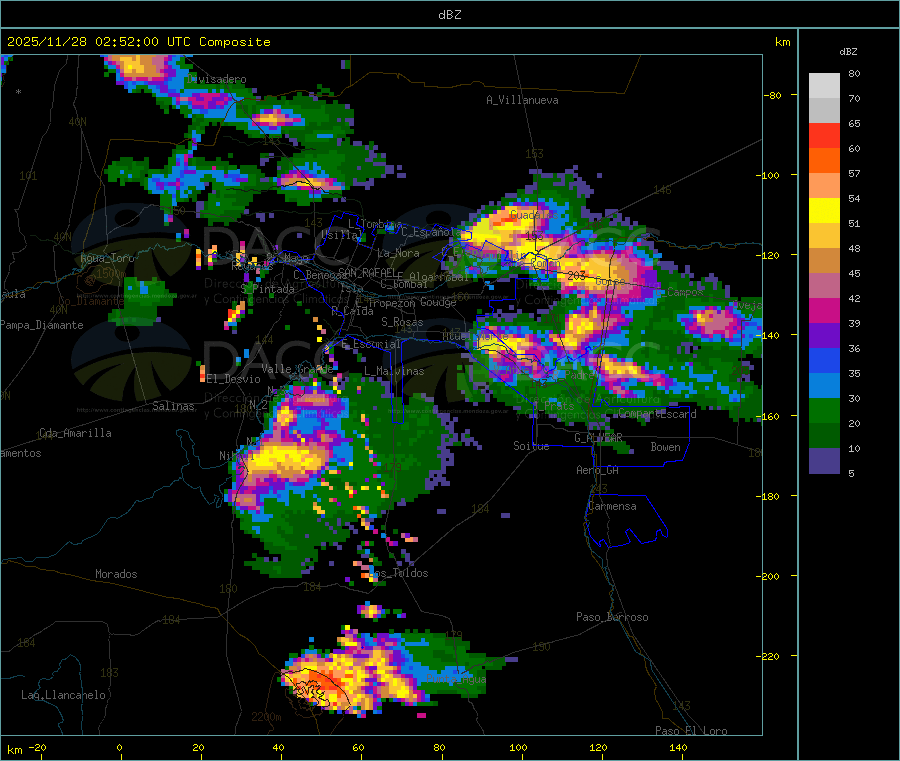Click the route number 190 label
Viewport: 900px width, 761px height.
point(541,647)
